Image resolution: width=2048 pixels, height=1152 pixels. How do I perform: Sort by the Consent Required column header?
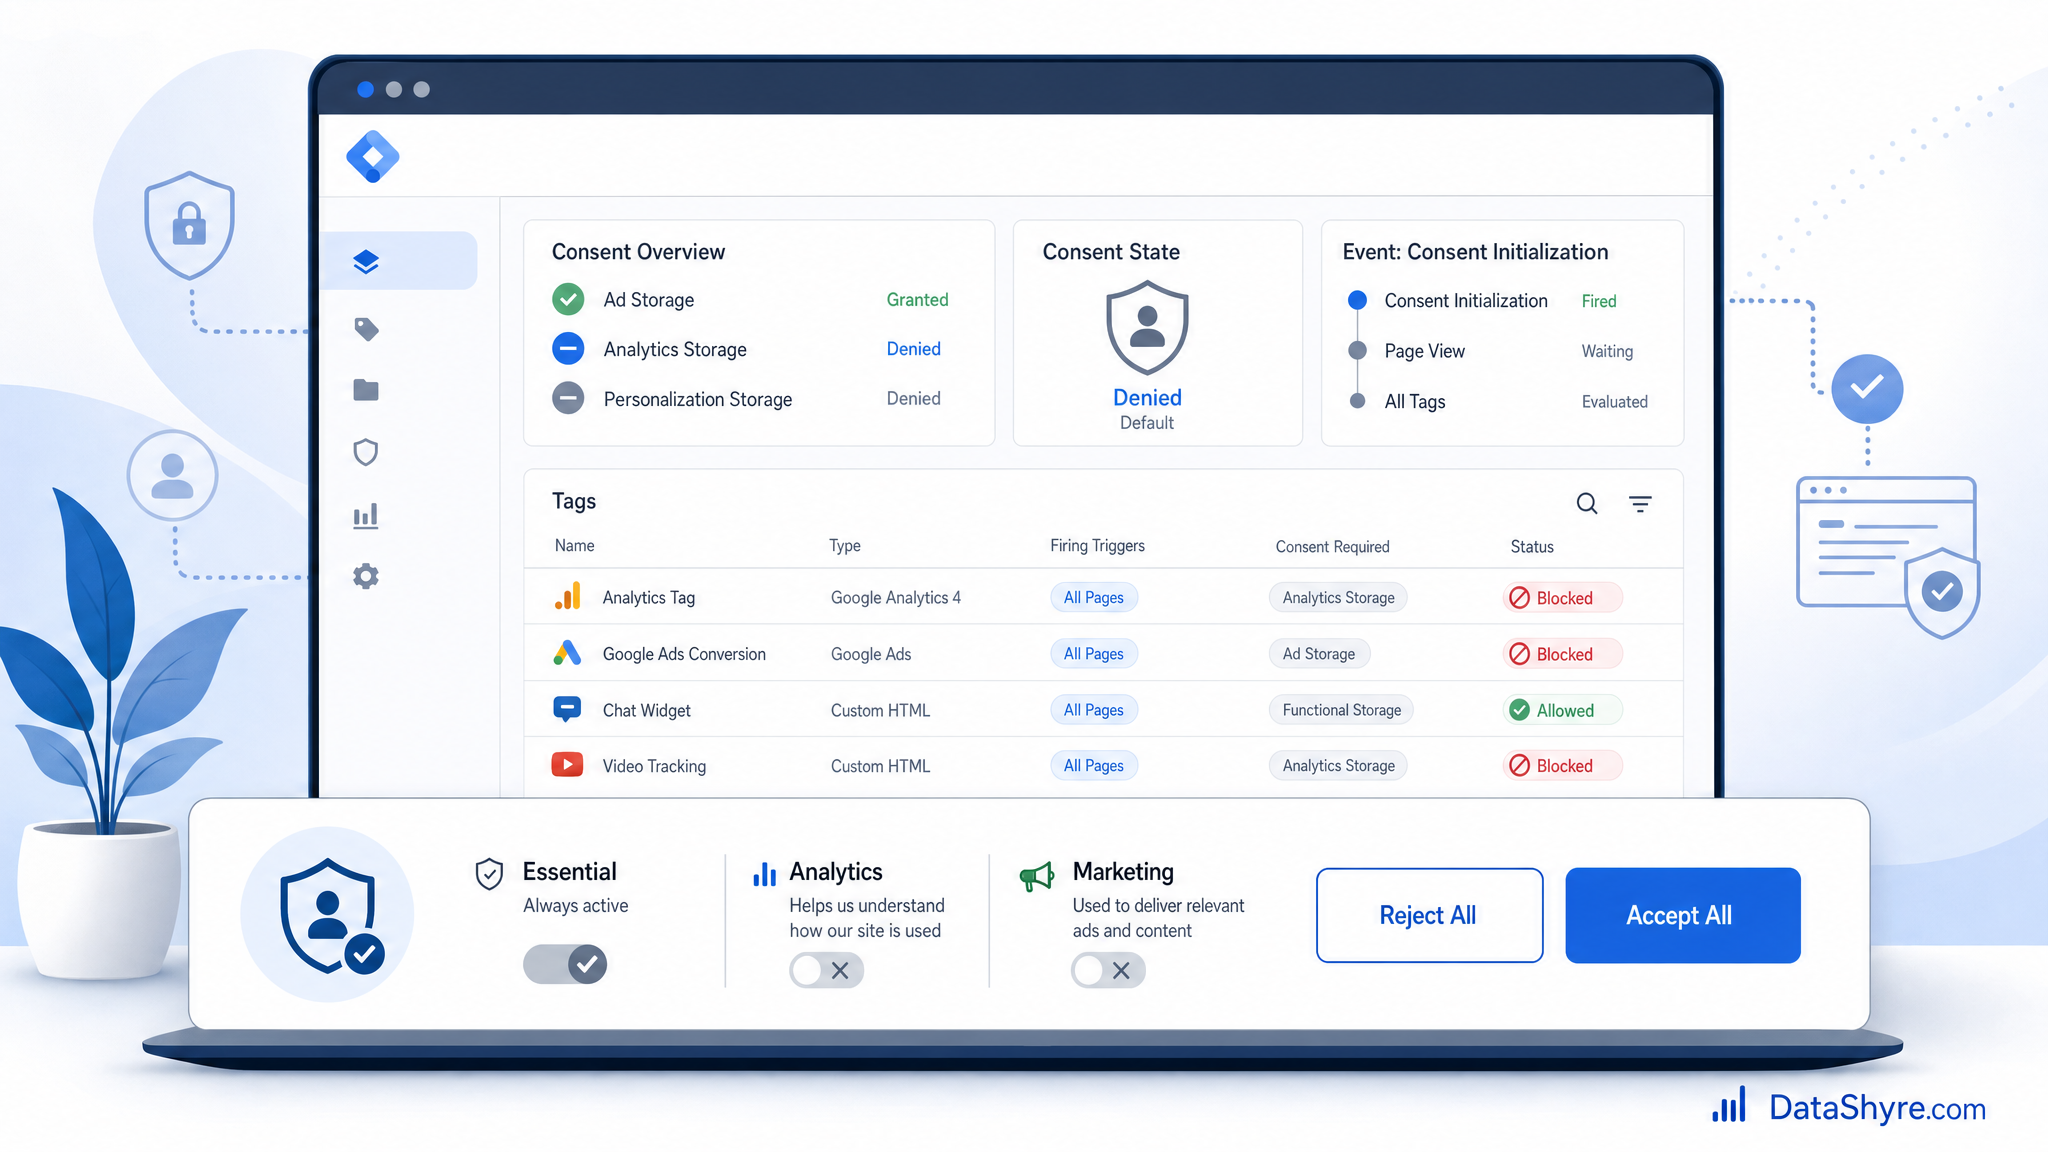coord(1332,546)
